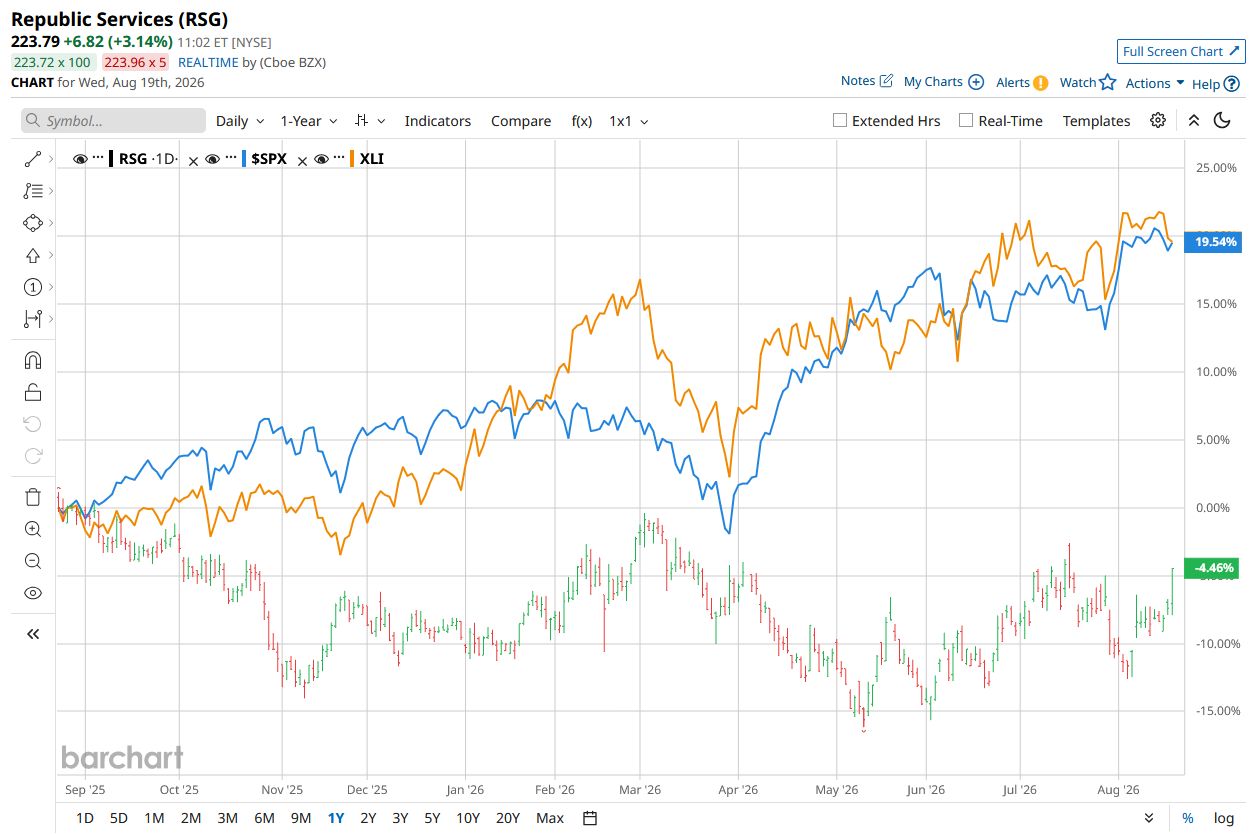Select the trend line drawing tool

pyautogui.click(x=32, y=158)
